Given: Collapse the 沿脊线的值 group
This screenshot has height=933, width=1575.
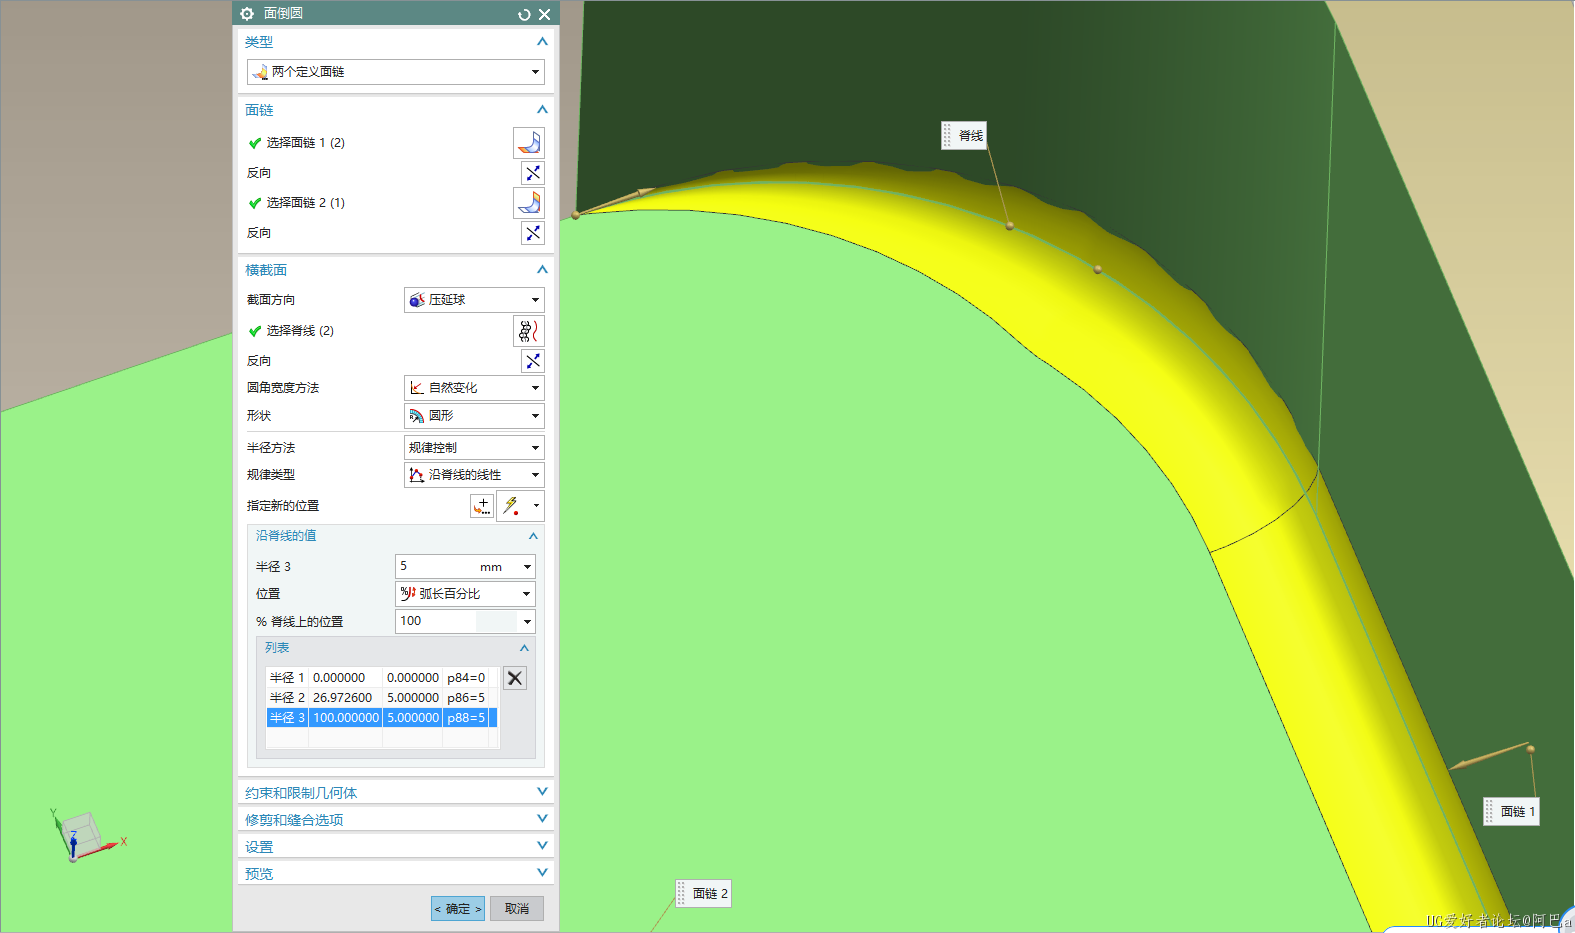Looking at the screenshot, I should point(533,536).
